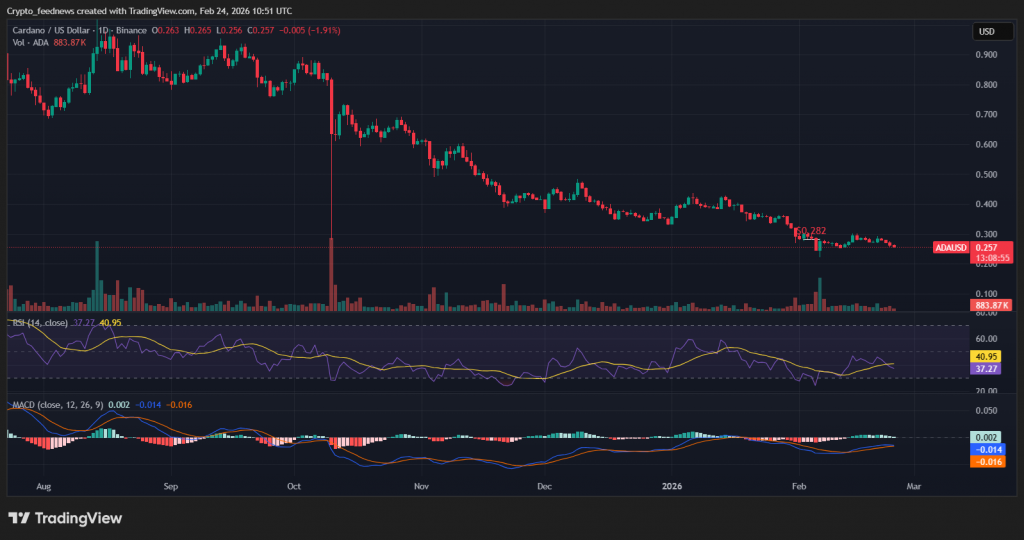This screenshot has width=1024, height=540.
Task: Click the Sep label on time axis
Action: click(170, 486)
